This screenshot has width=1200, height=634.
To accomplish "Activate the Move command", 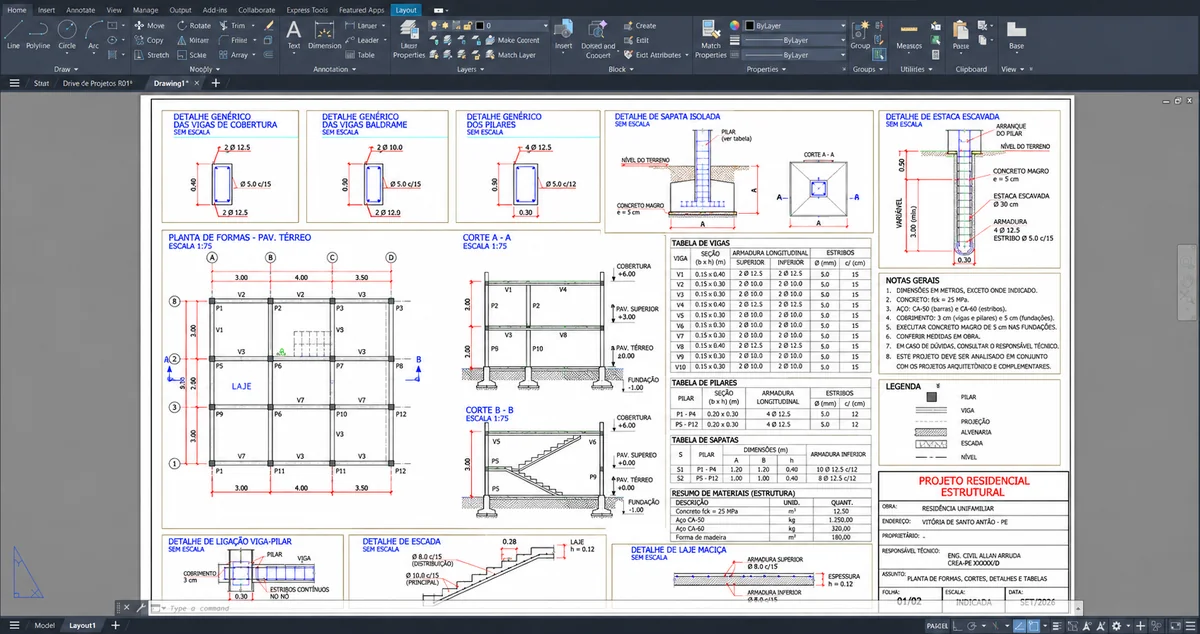I will coord(148,25).
